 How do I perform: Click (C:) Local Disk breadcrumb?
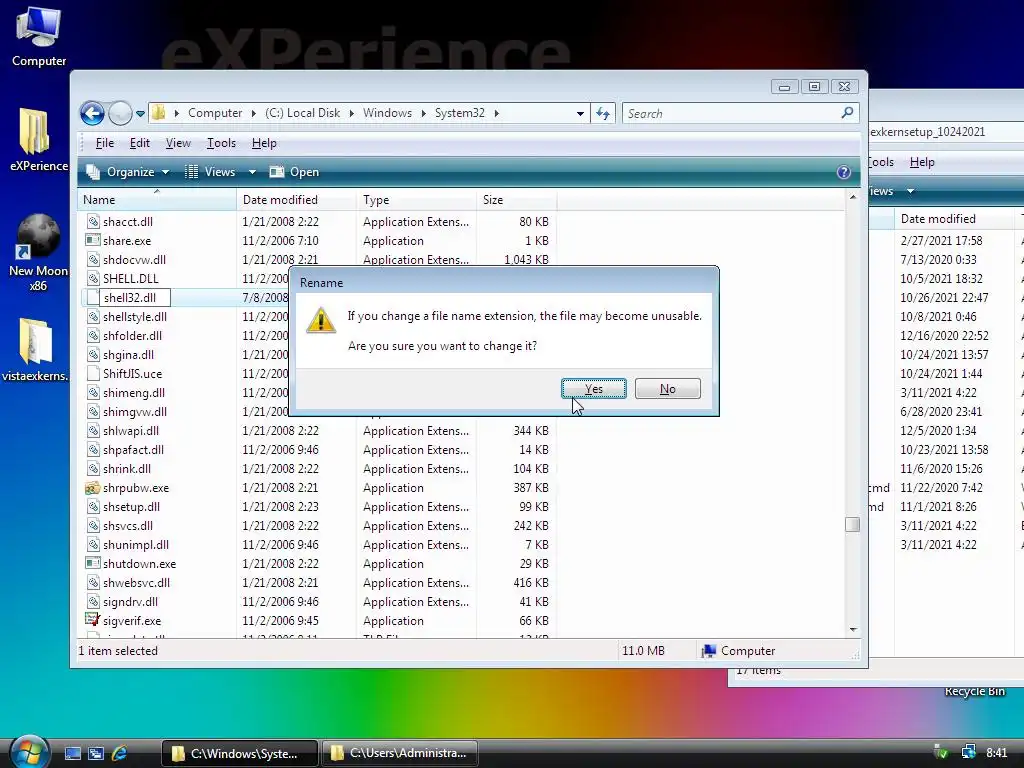302,113
